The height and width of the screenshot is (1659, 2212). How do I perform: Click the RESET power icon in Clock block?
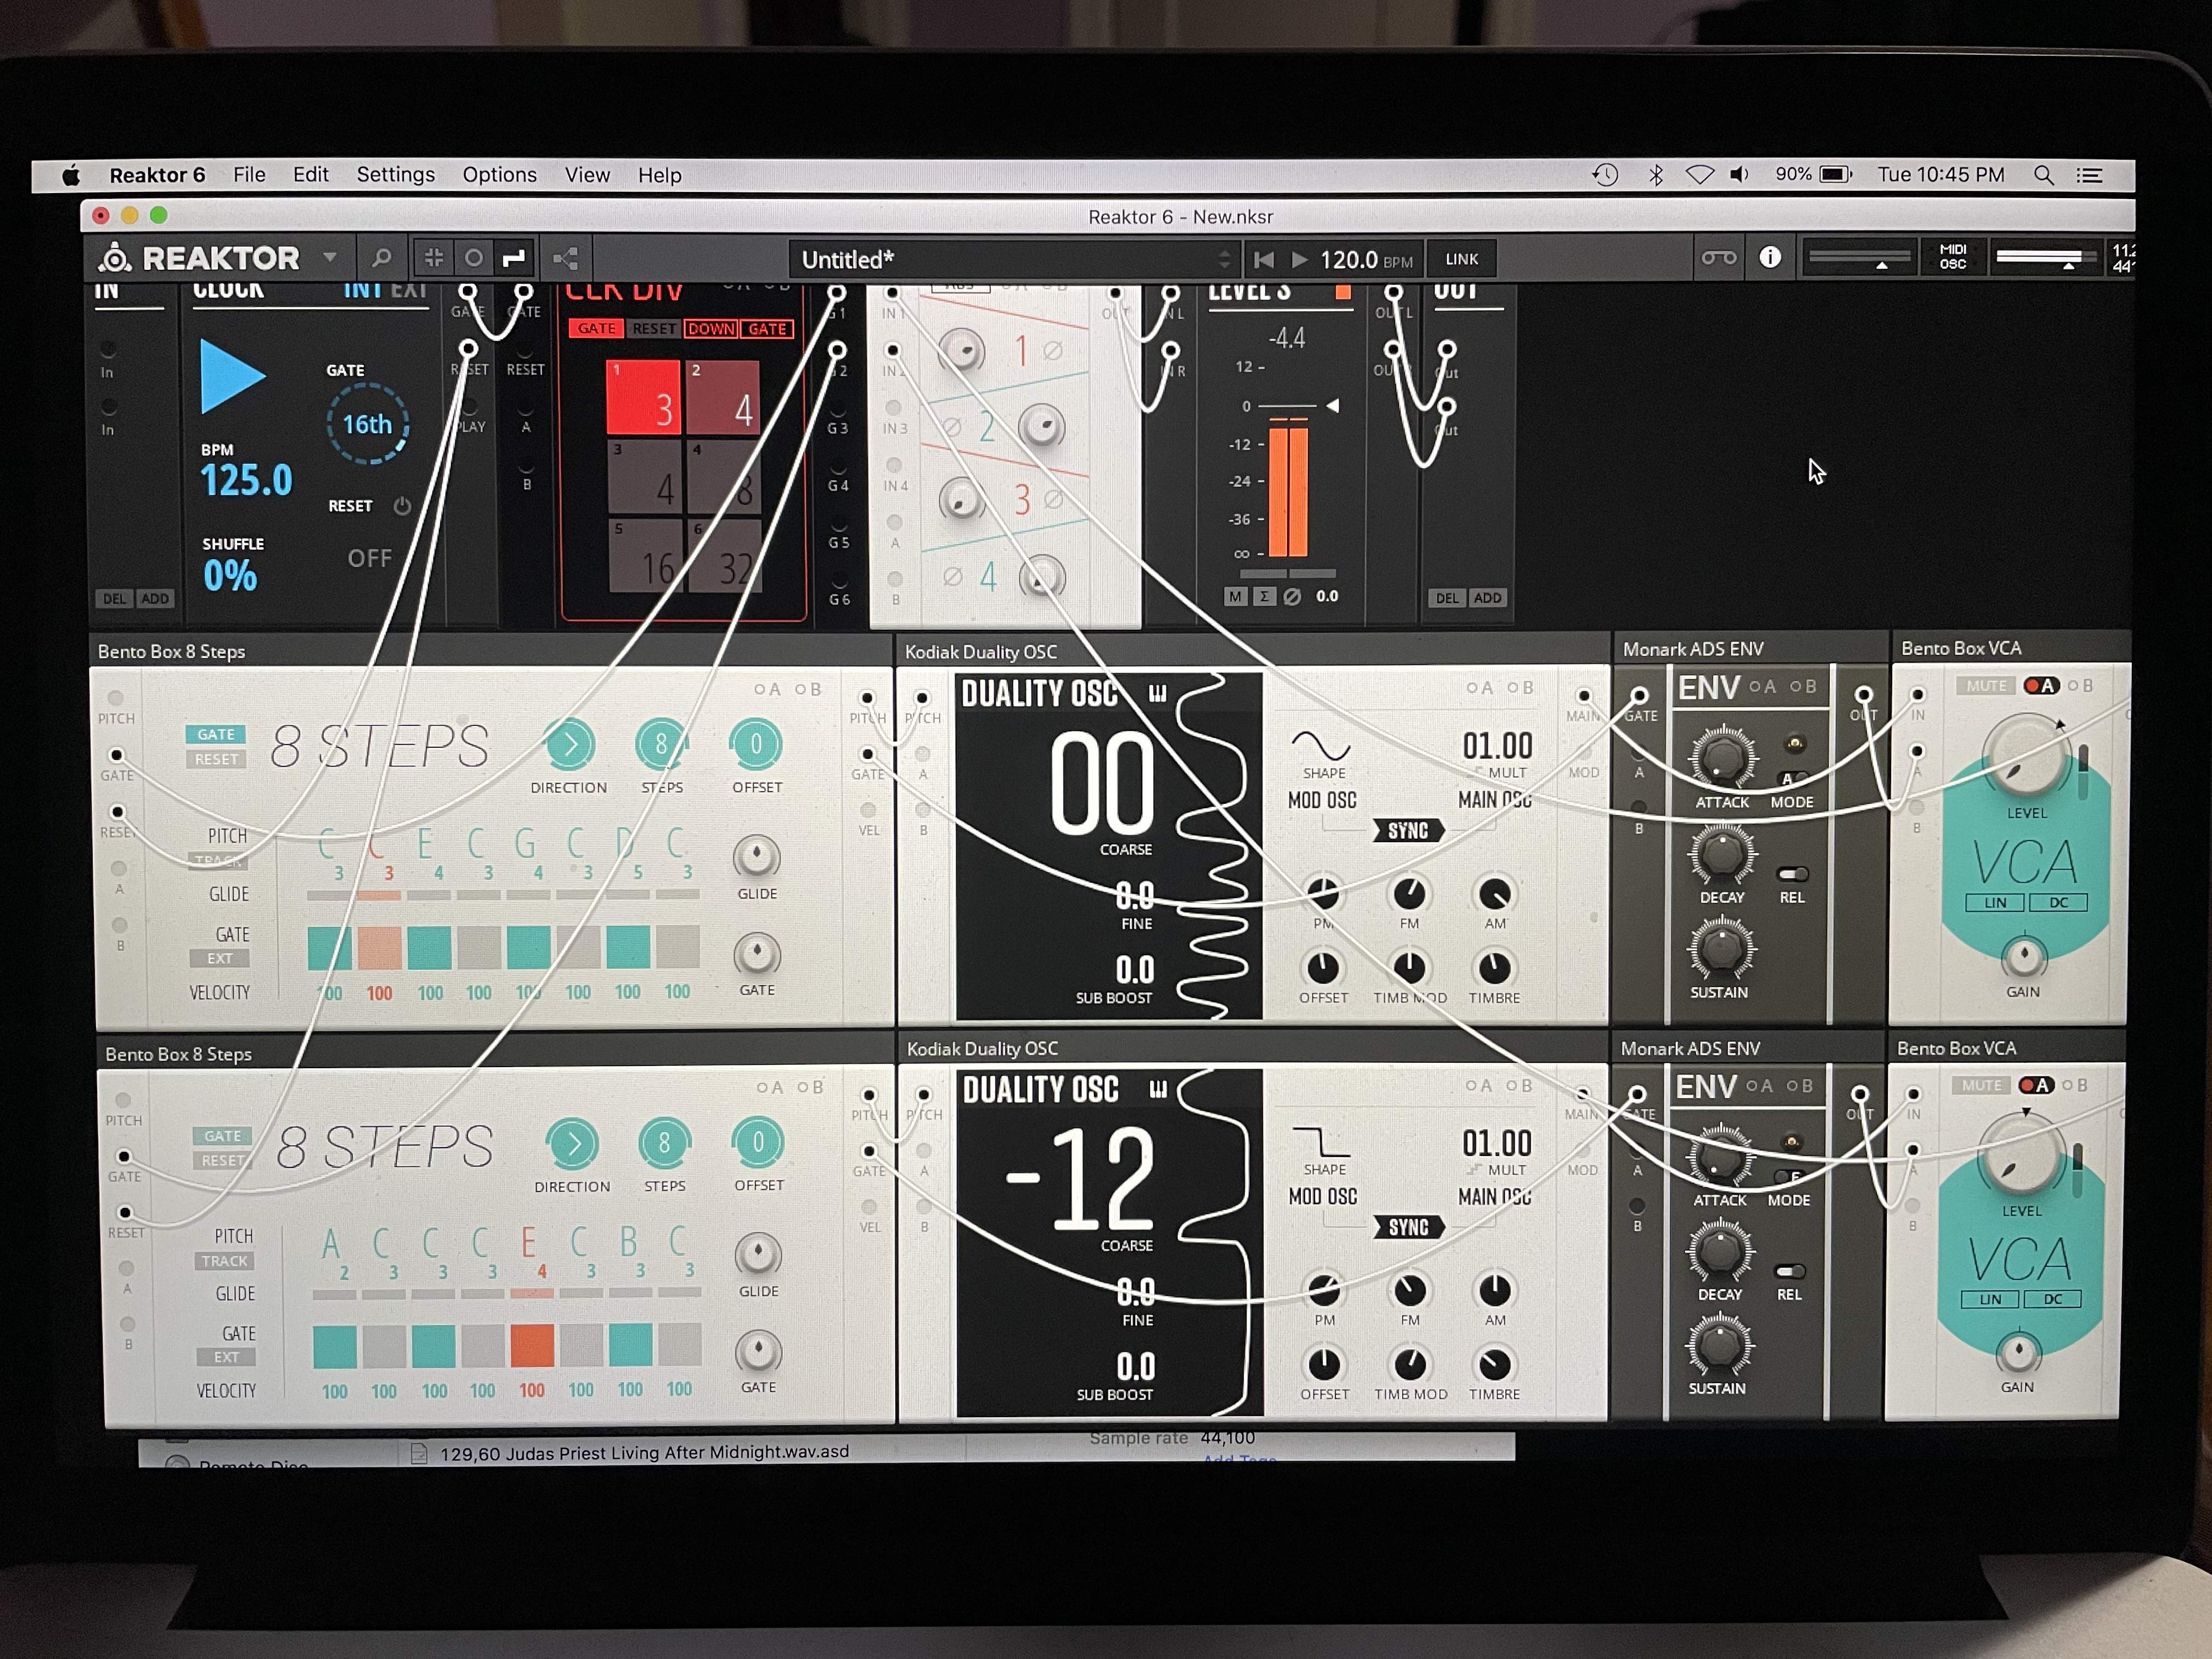tap(402, 506)
